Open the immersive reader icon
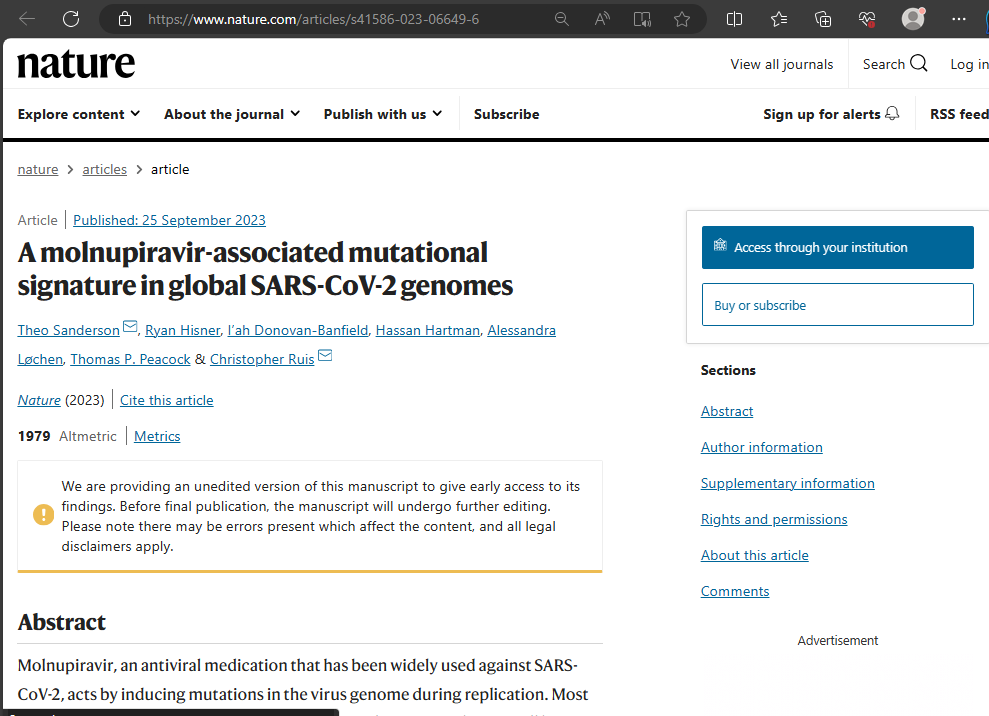 [x=642, y=20]
